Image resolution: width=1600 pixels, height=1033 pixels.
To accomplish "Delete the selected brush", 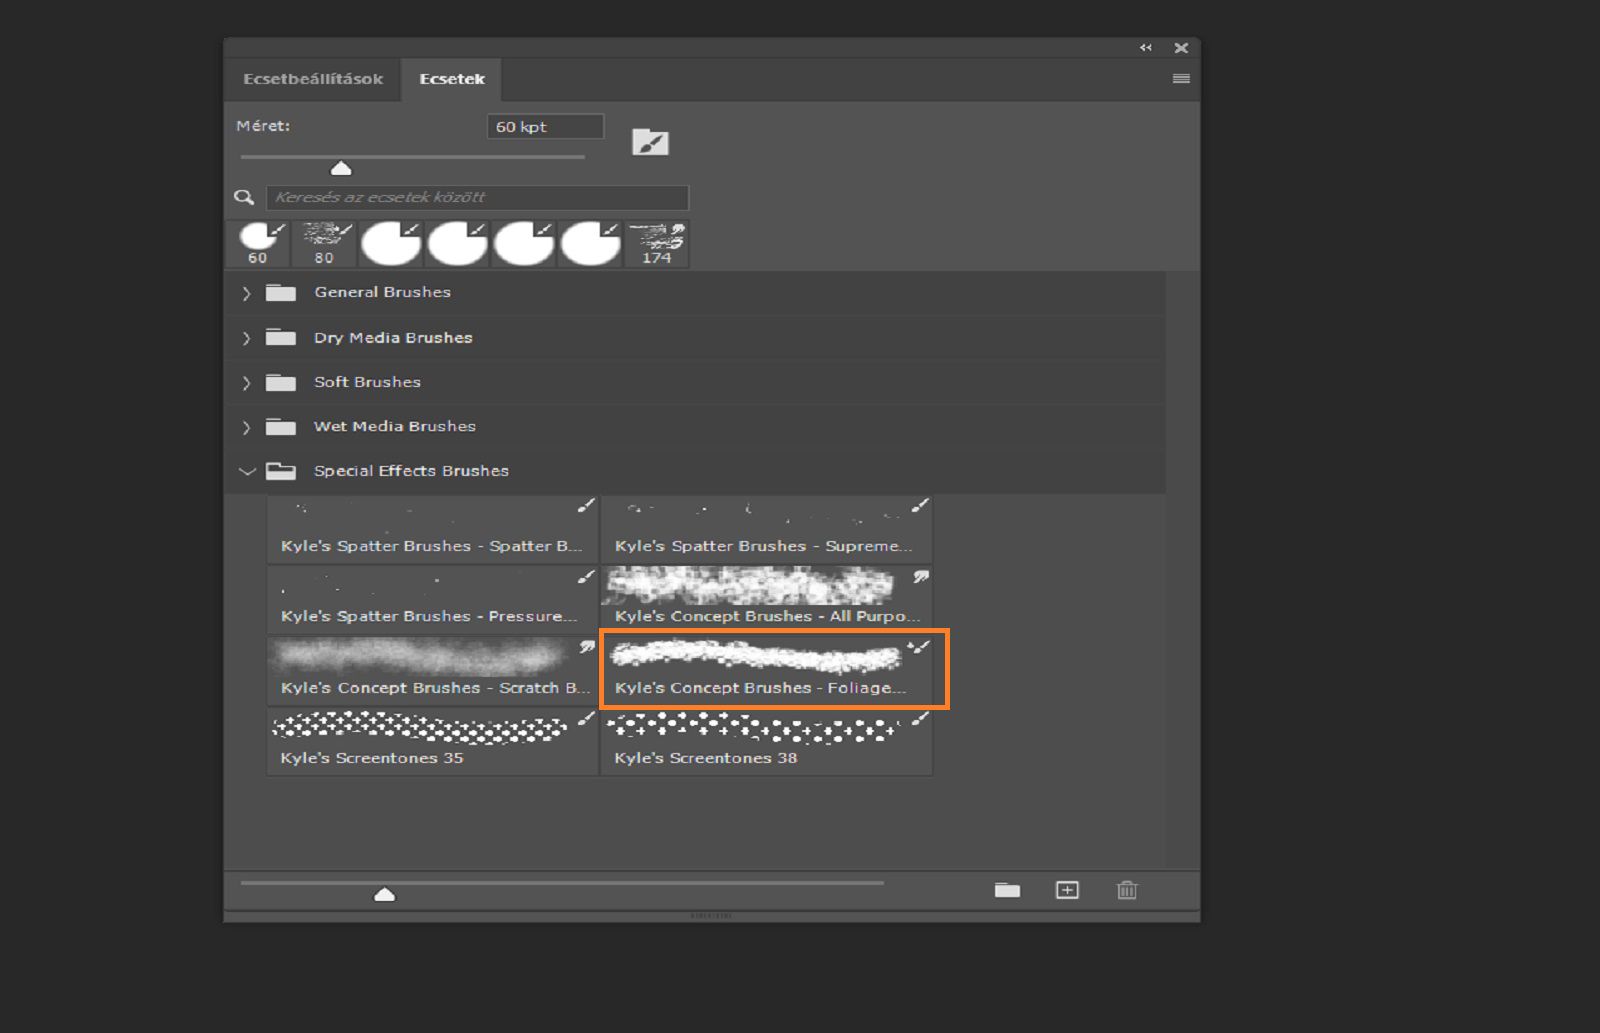I will point(1127,890).
